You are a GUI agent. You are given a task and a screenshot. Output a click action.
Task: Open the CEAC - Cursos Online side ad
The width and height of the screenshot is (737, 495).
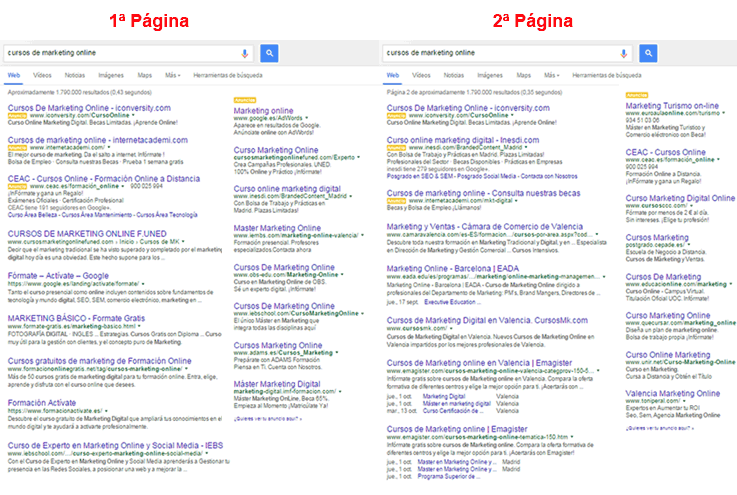pyautogui.click(x=666, y=152)
